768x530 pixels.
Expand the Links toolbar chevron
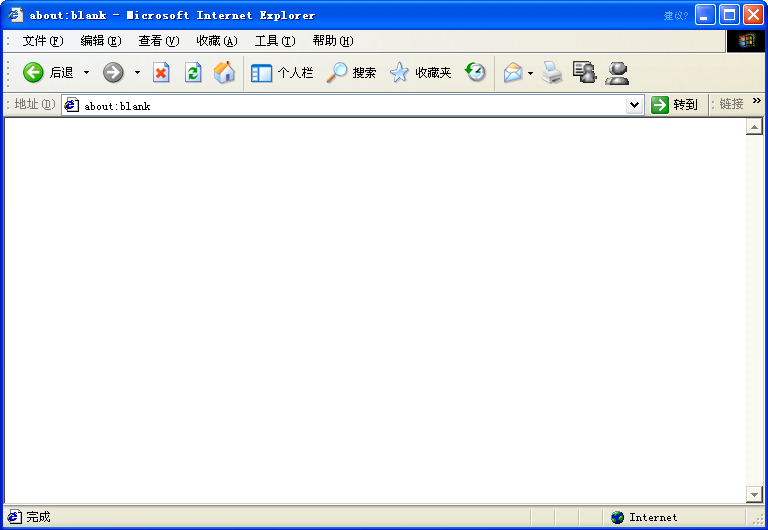[757, 101]
